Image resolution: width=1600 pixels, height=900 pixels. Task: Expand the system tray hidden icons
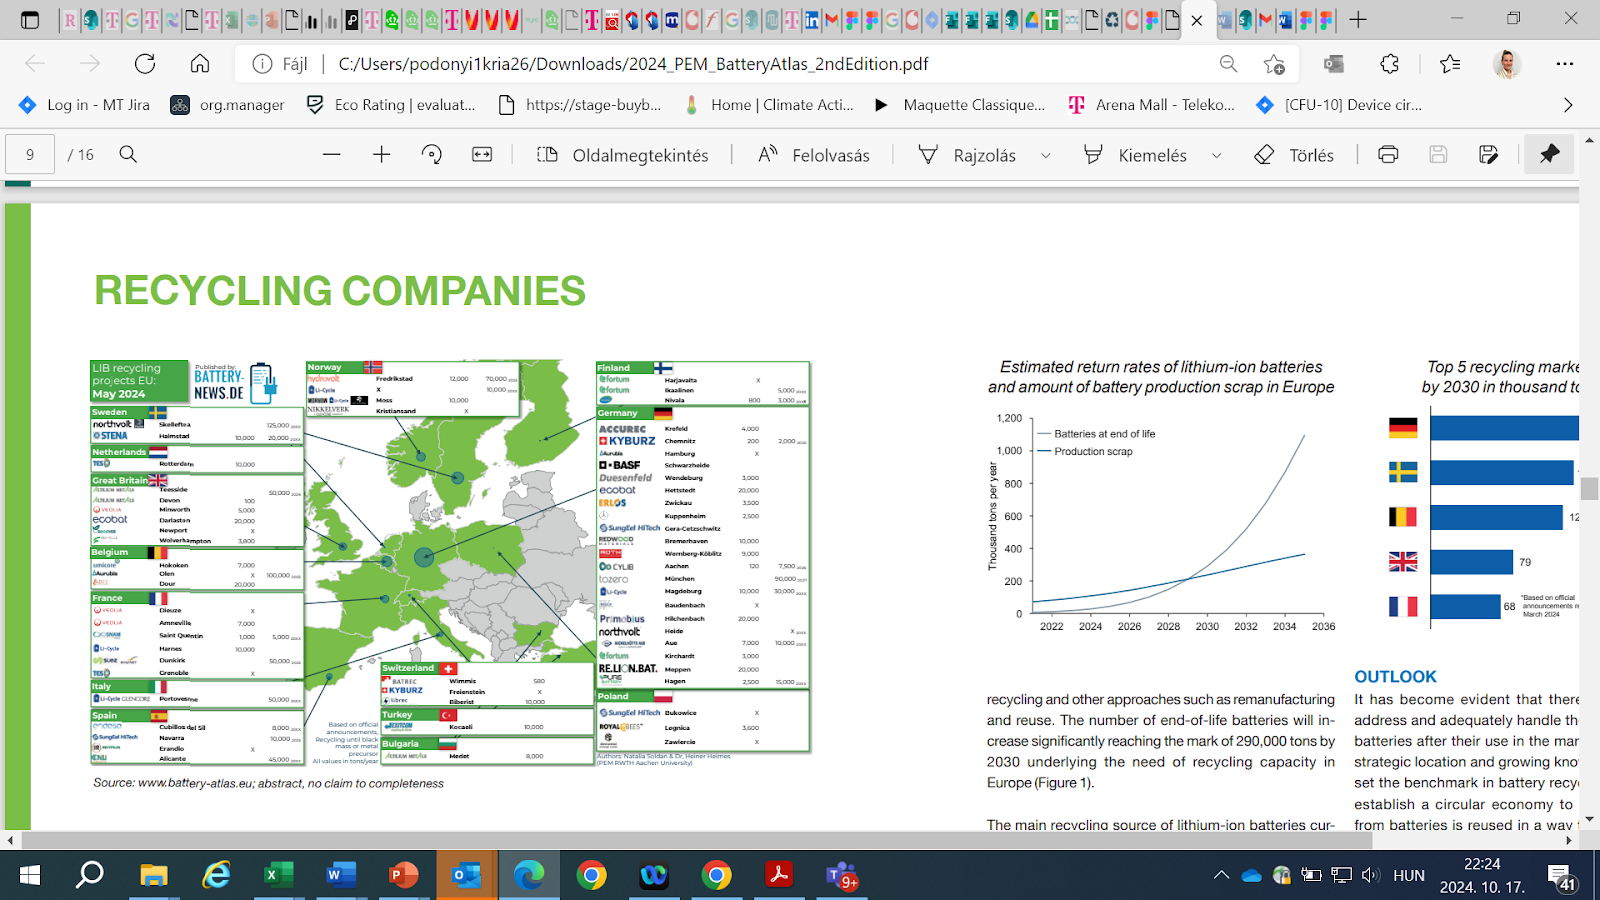coord(1221,875)
